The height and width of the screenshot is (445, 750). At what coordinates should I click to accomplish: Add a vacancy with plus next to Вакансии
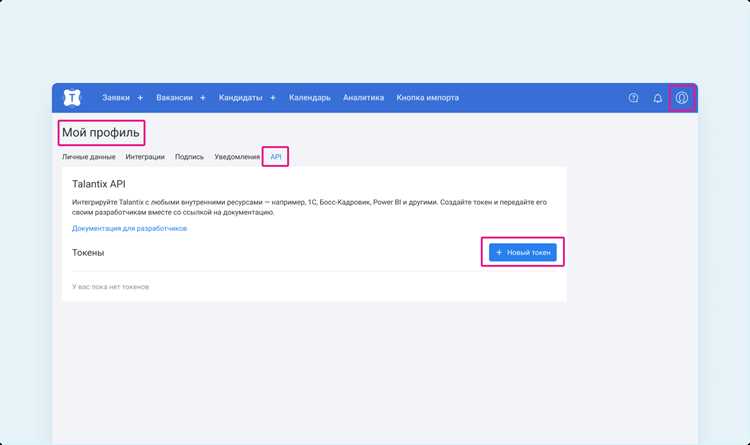click(203, 98)
